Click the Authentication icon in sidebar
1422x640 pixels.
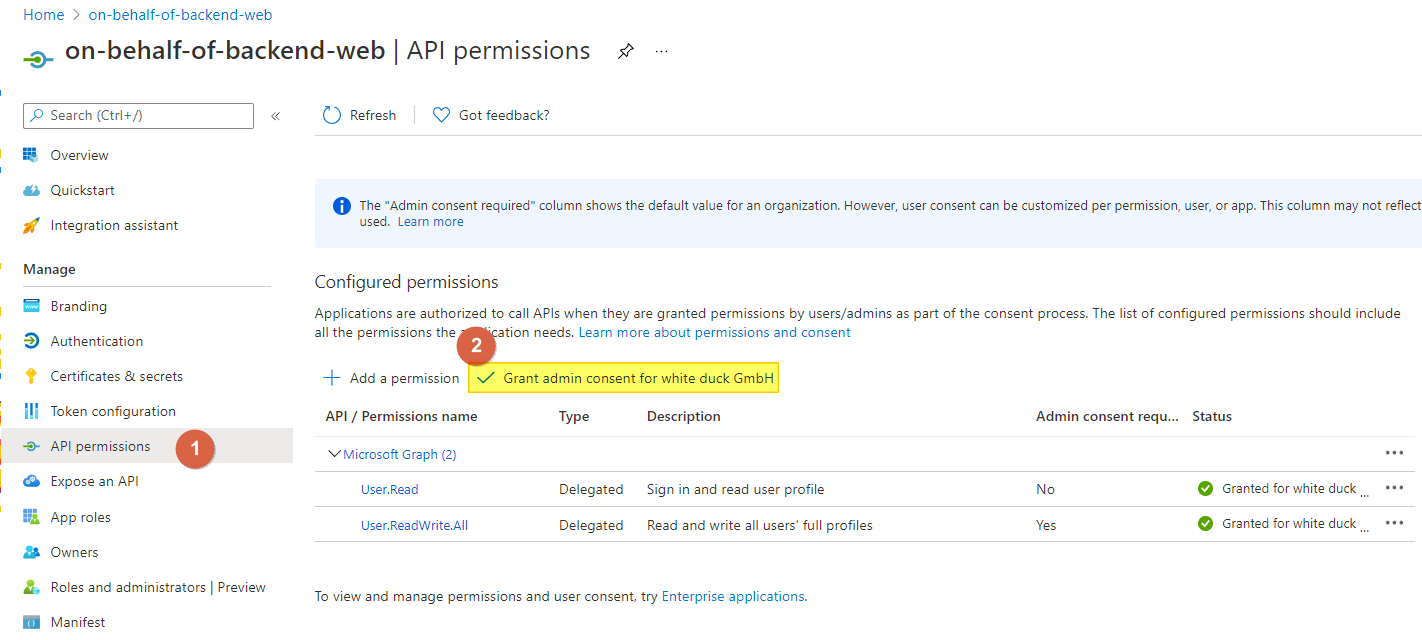[31, 341]
